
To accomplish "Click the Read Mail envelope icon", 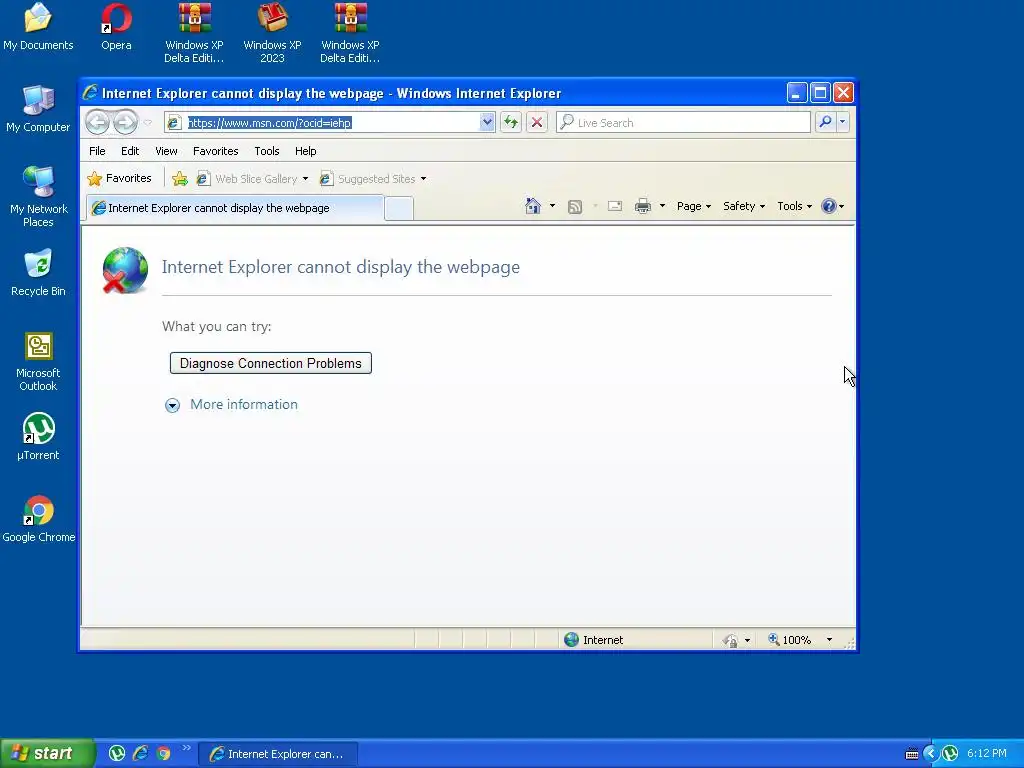I will 615,206.
